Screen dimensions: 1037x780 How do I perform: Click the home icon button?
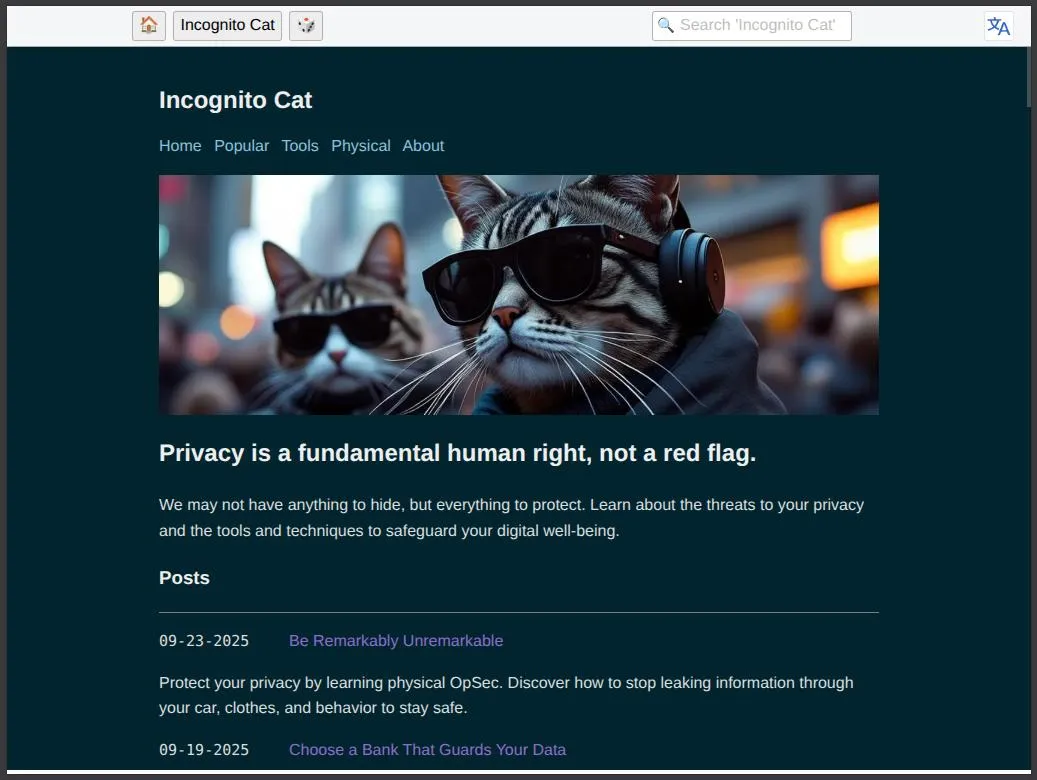[x=149, y=26]
